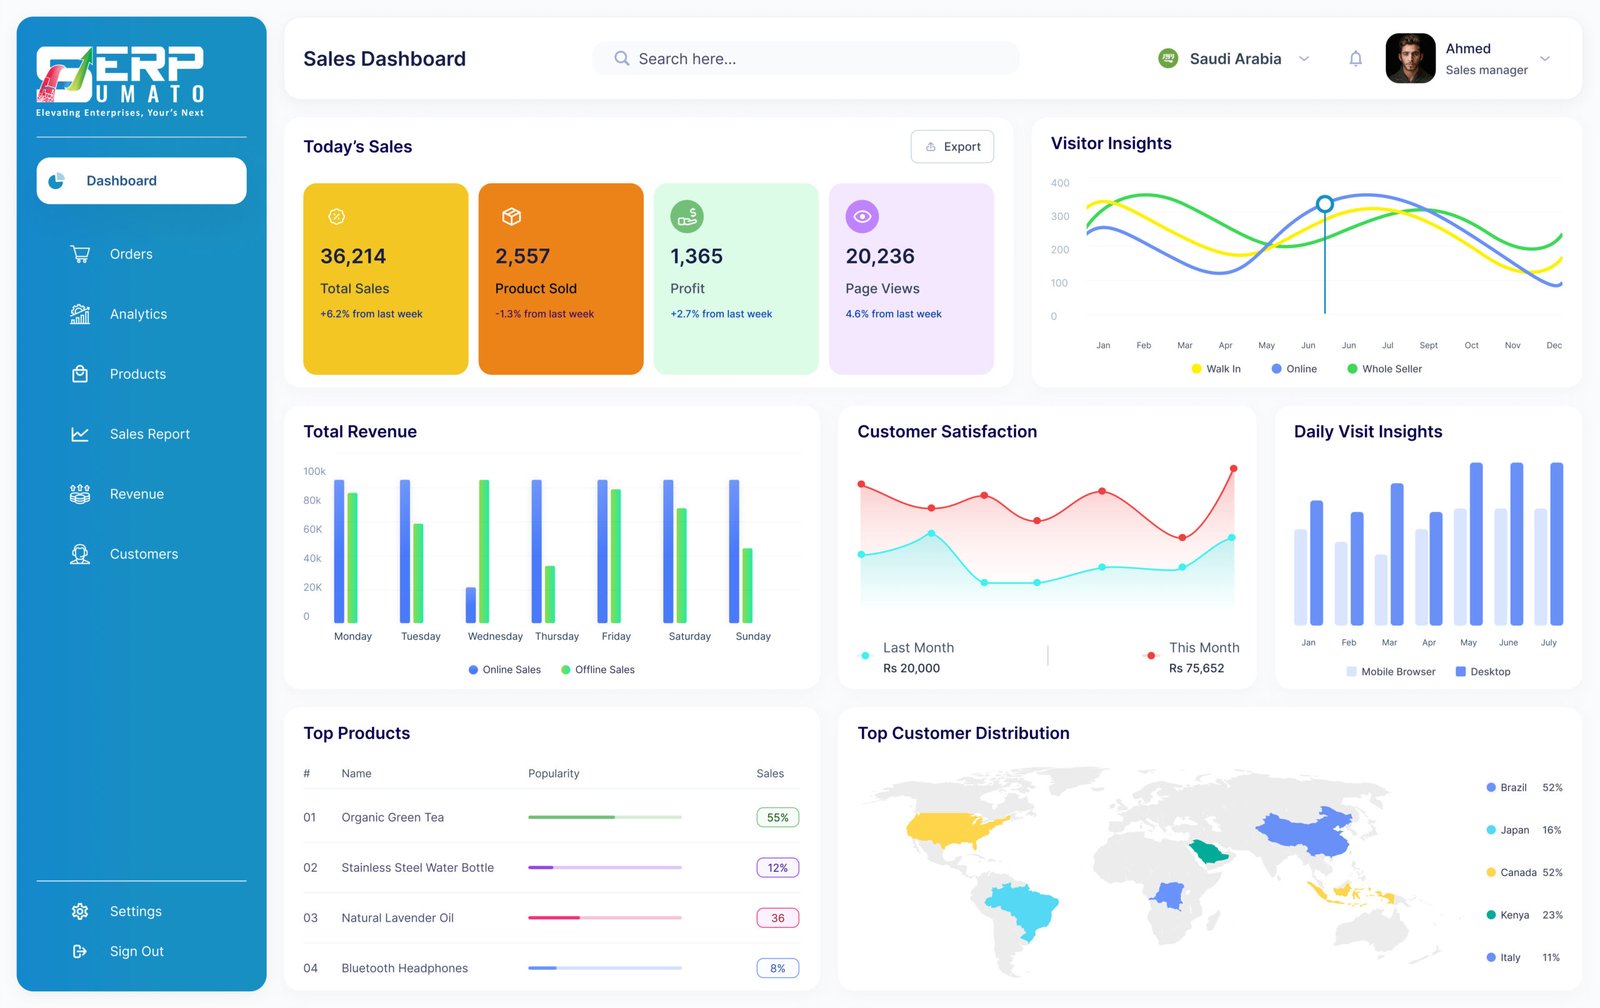Open Settings from sidebar

click(136, 911)
